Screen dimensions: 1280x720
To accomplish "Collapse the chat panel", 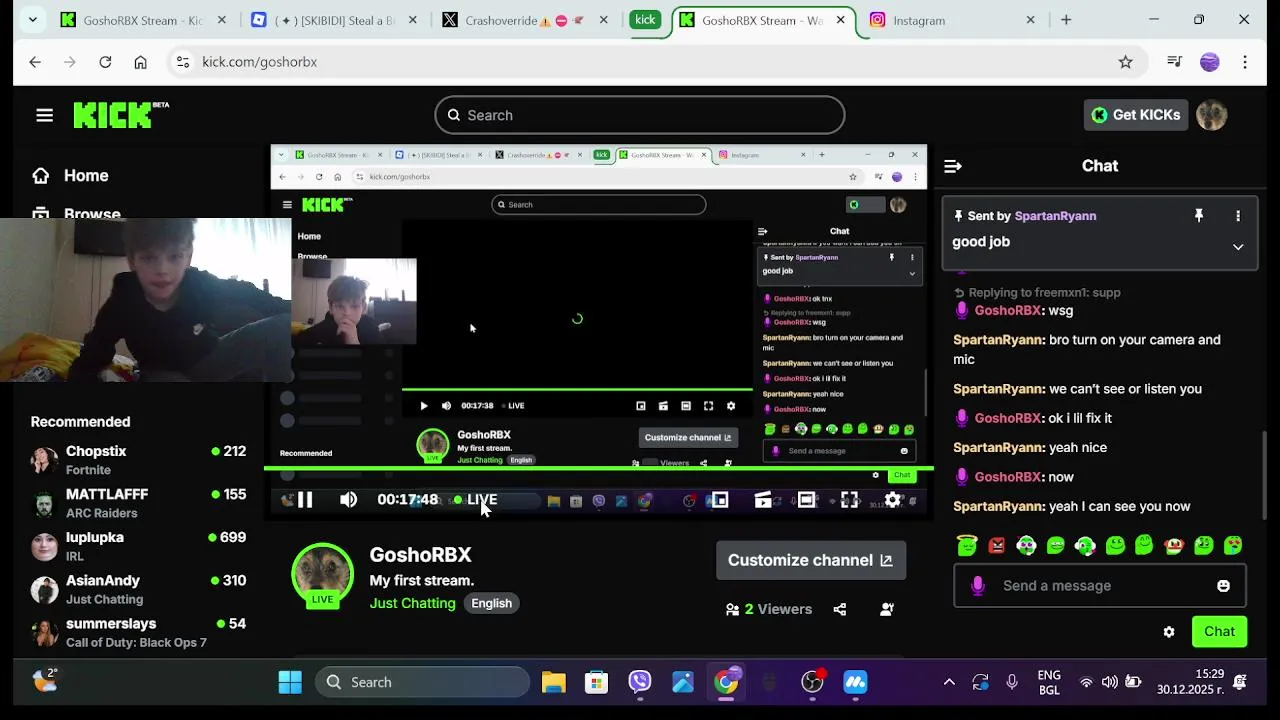I will pos(953,166).
